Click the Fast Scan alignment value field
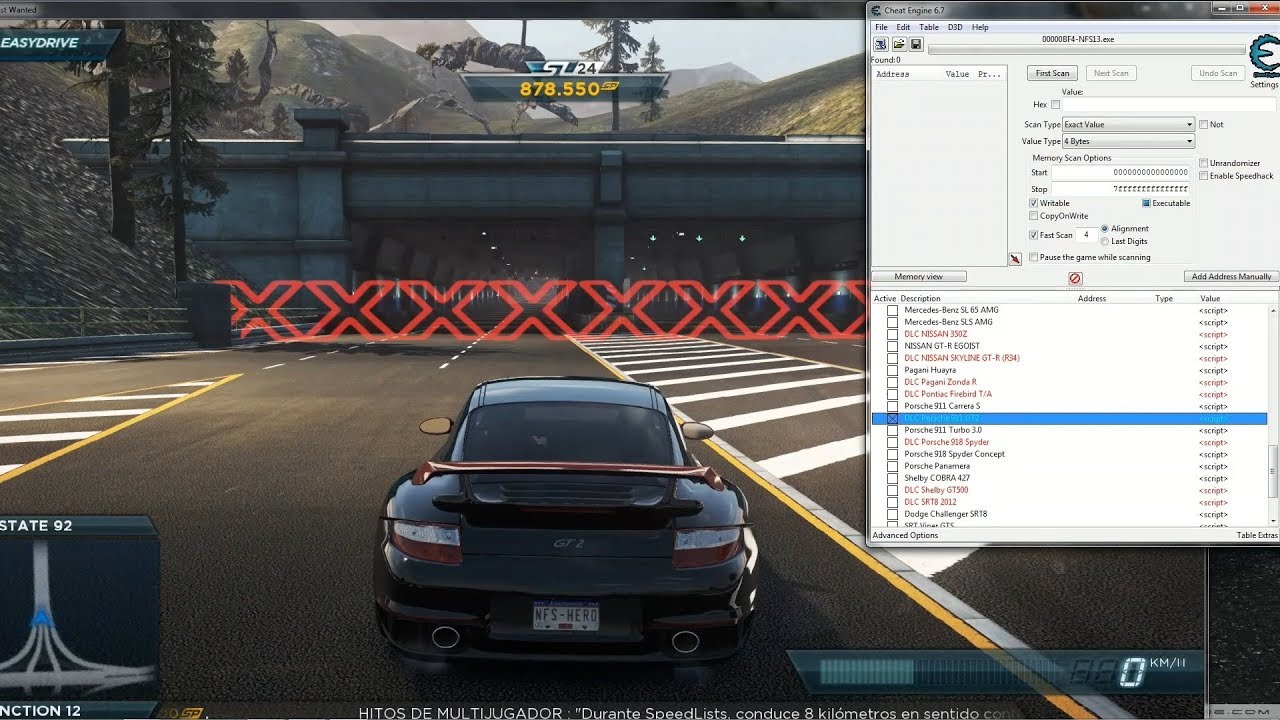The image size is (1280, 720). (1085, 235)
